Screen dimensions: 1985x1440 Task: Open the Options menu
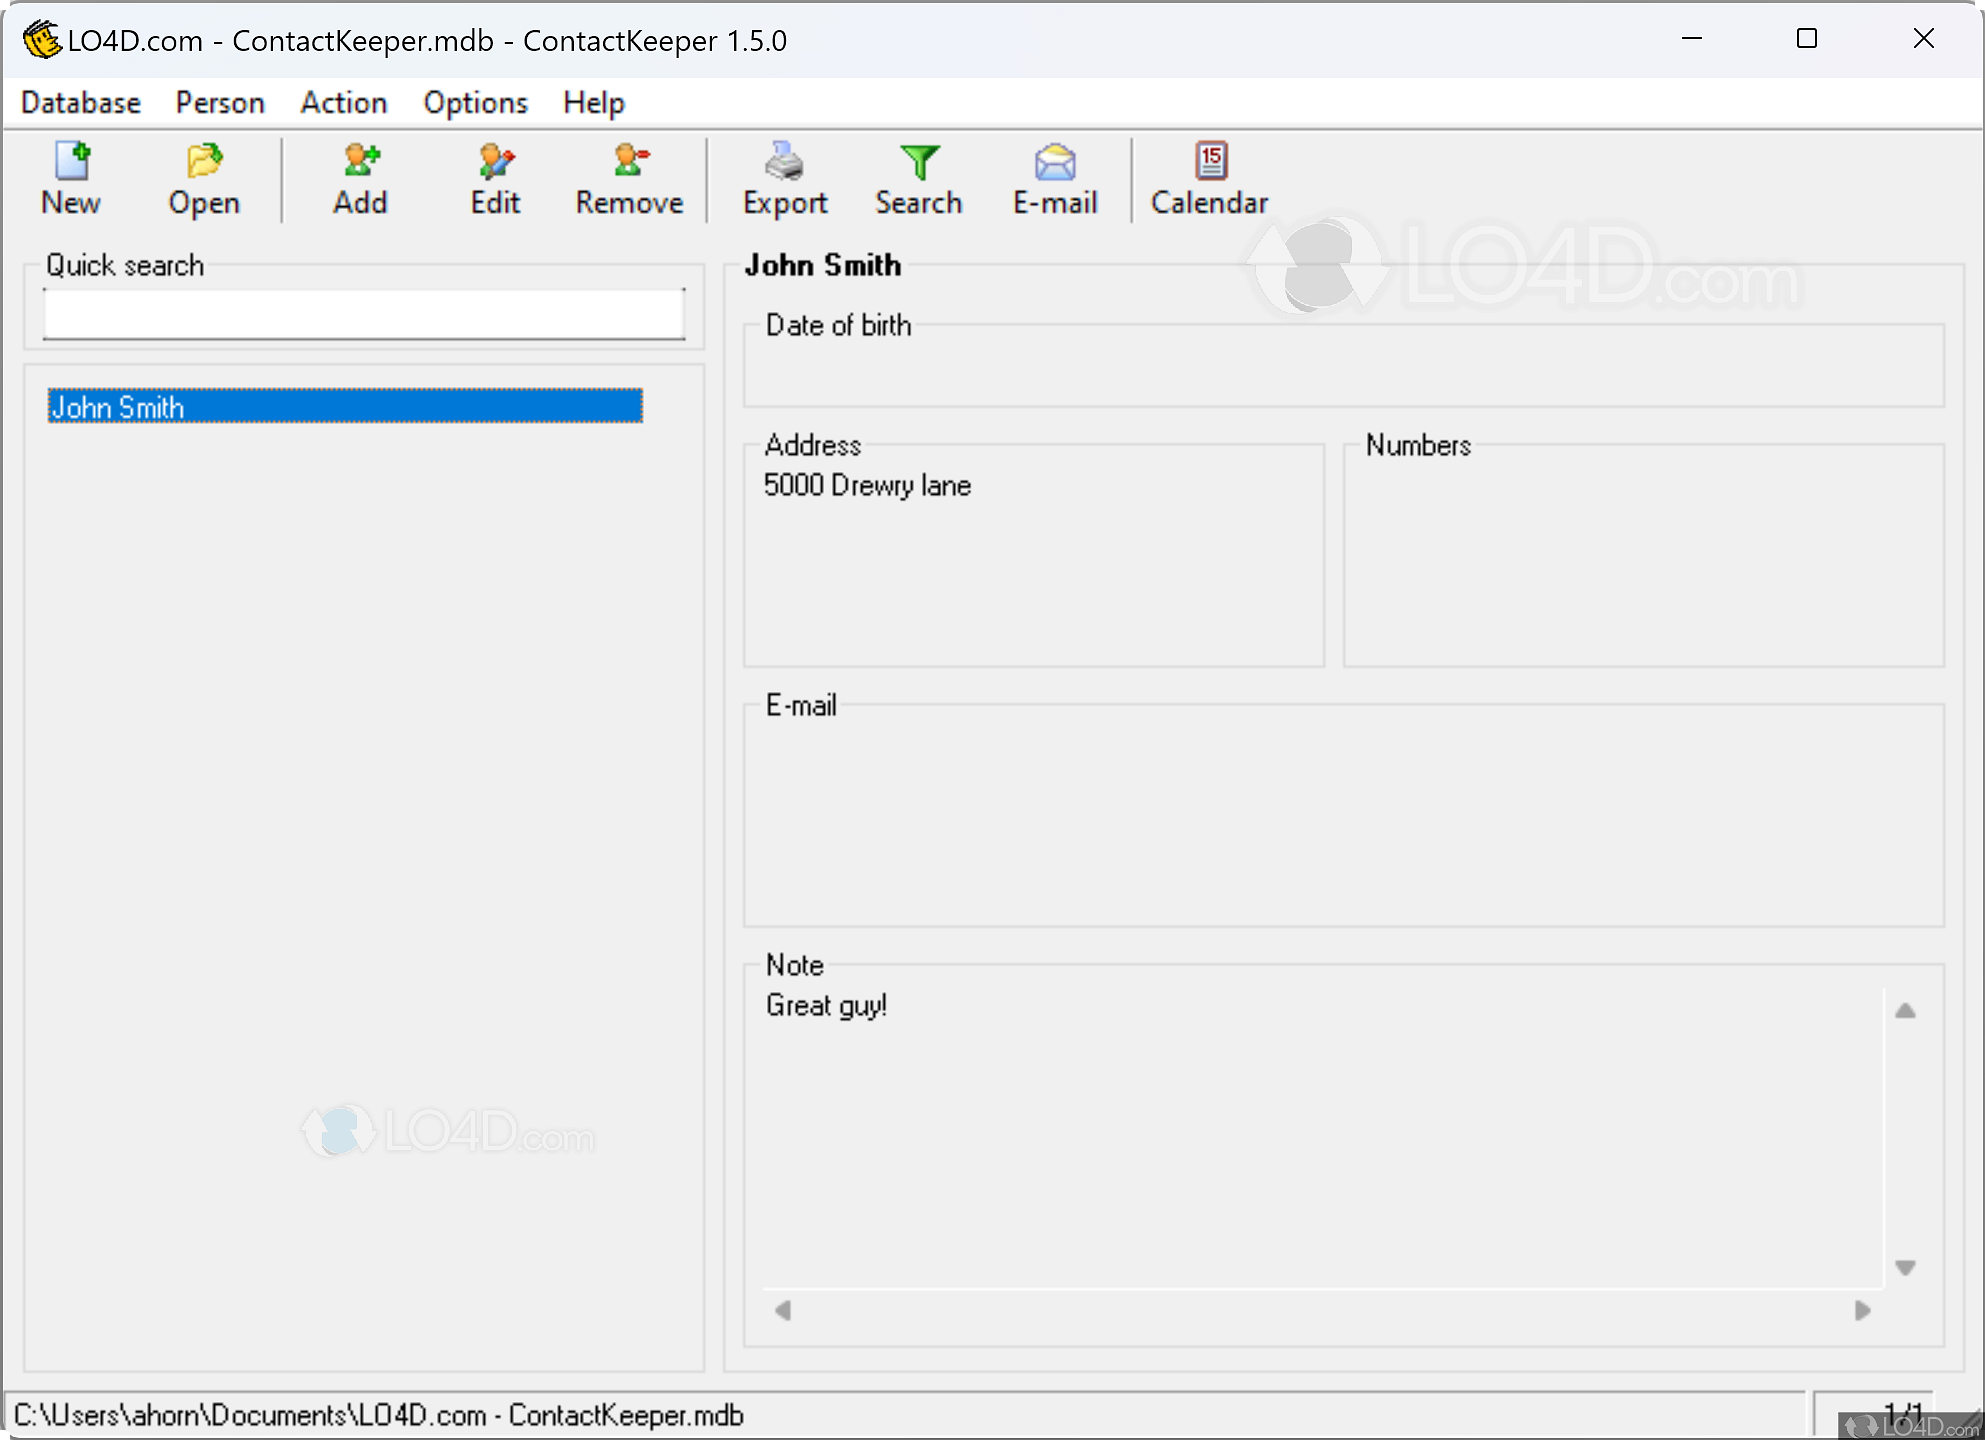click(475, 102)
